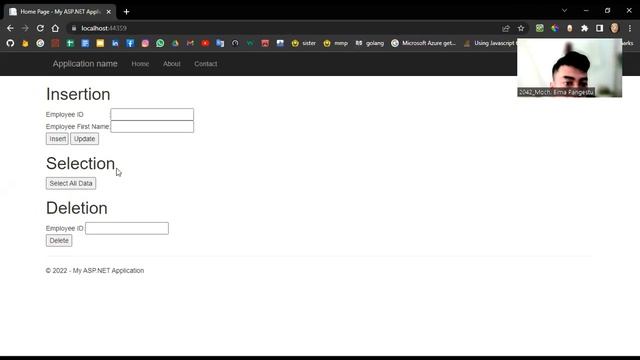This screenshot has width=640, height=360.
Task: Open the browser home page
Action: (55, 28)
